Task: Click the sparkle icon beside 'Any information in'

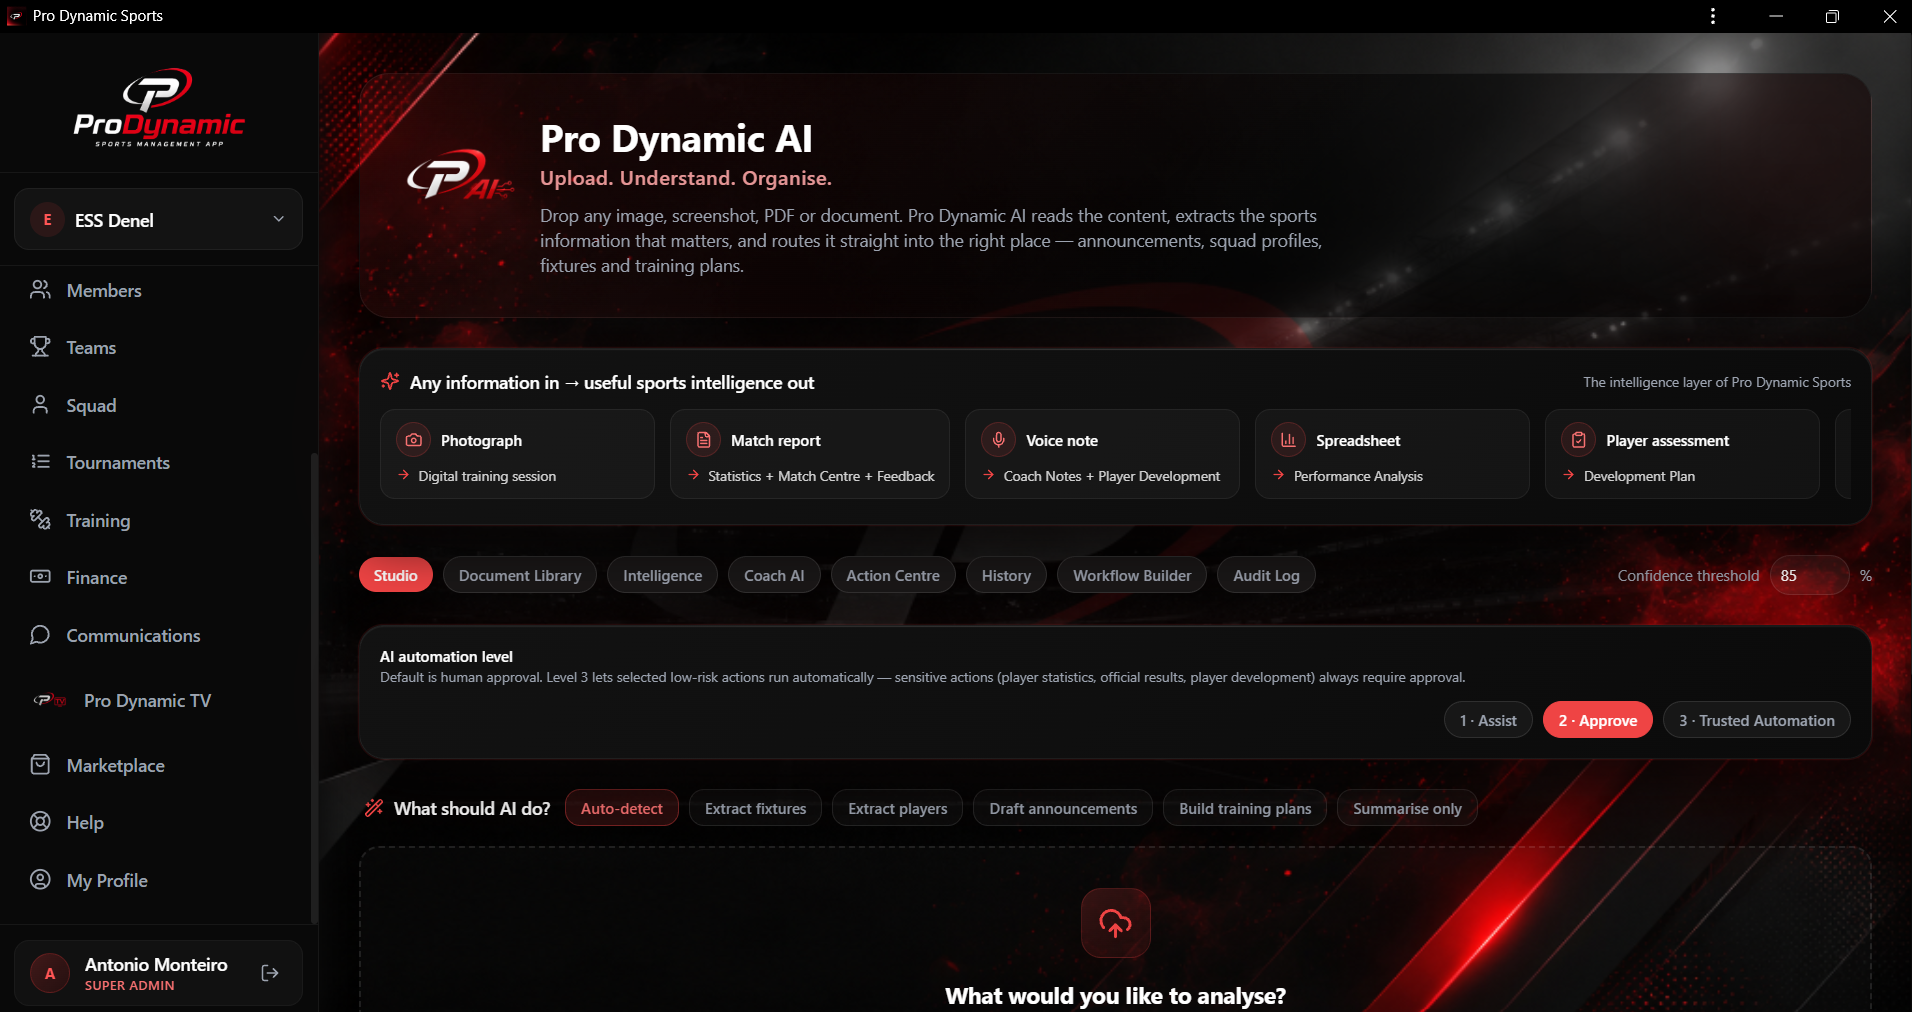Action: click(x=390, y=382)
